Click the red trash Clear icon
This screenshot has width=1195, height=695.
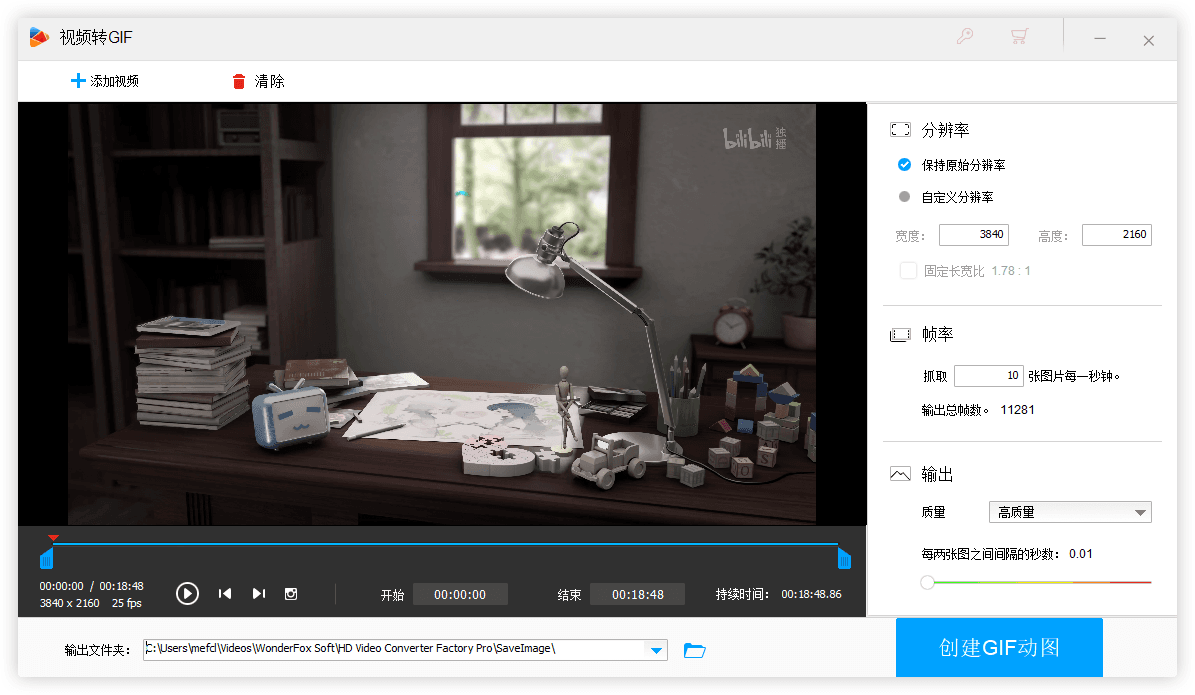click(x=239, y=82)
